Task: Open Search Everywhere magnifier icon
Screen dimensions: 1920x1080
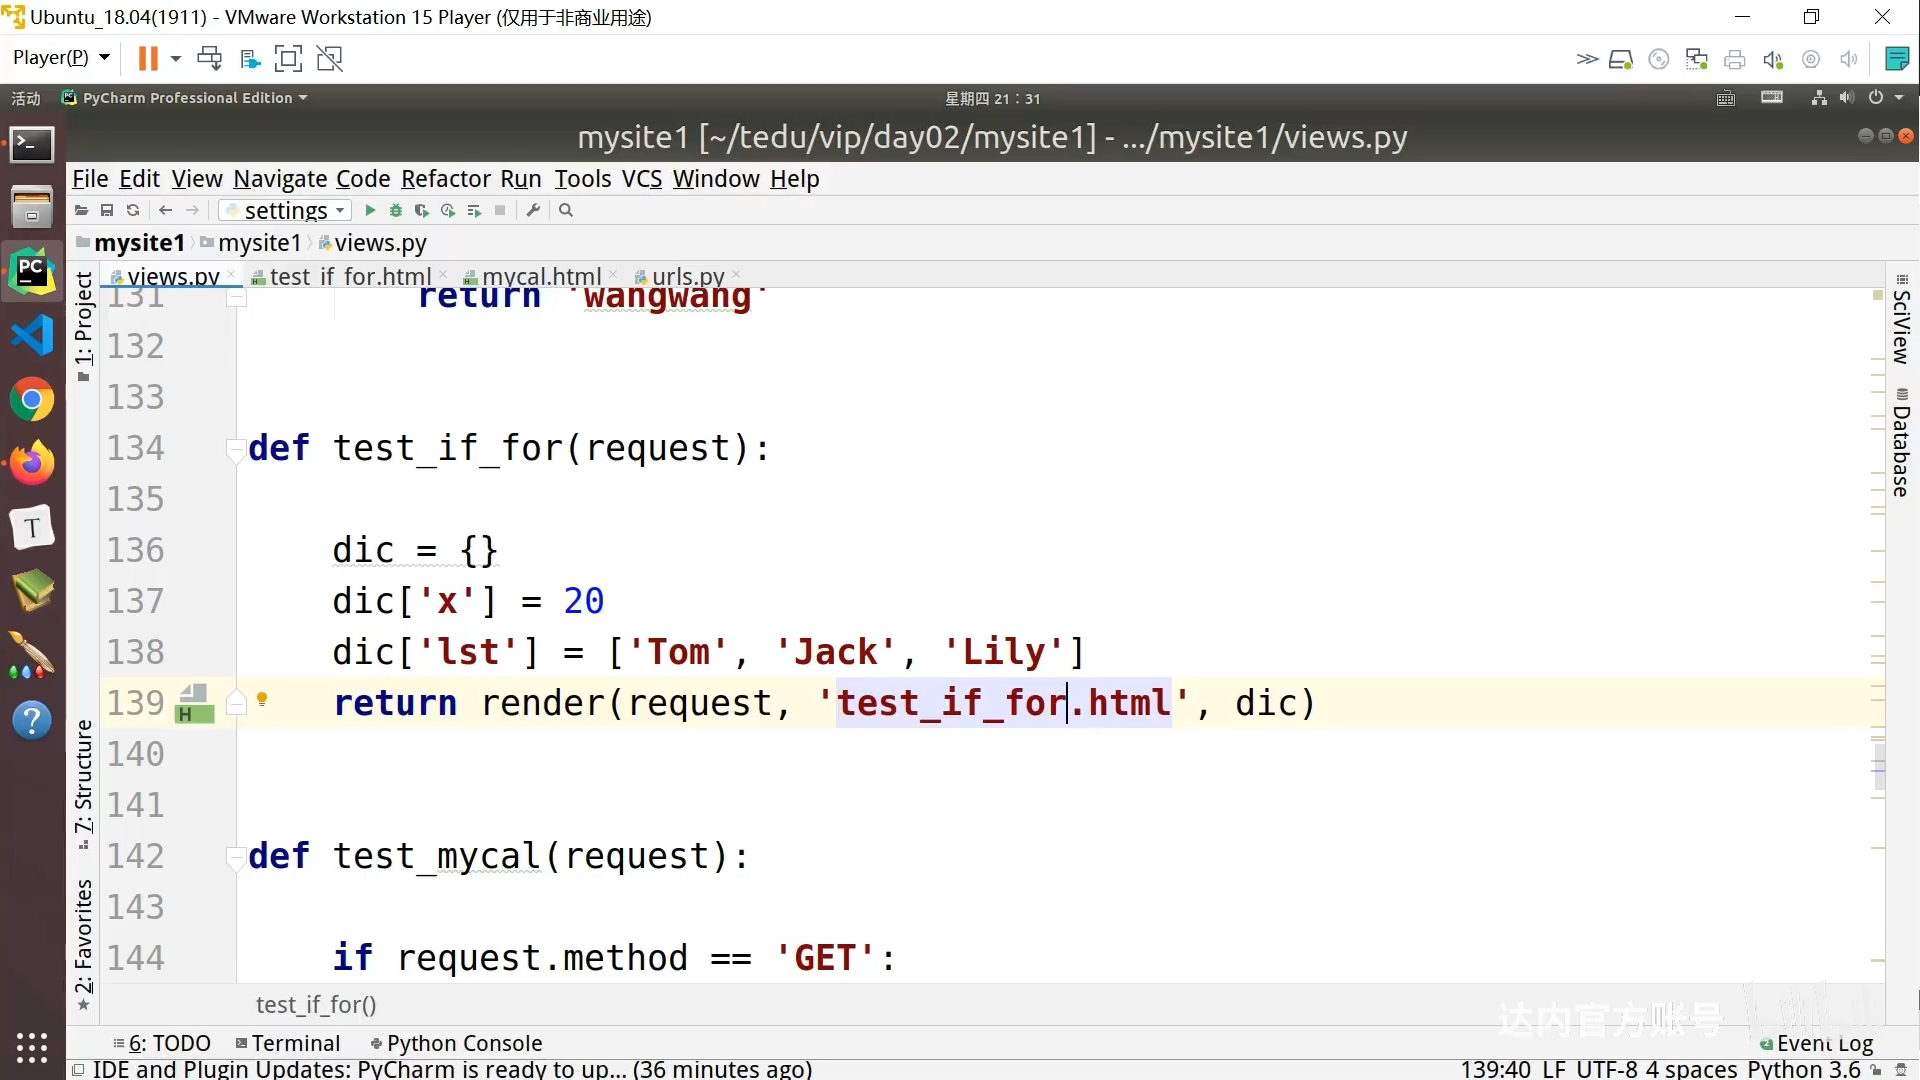Action: (x=566, y=211)
